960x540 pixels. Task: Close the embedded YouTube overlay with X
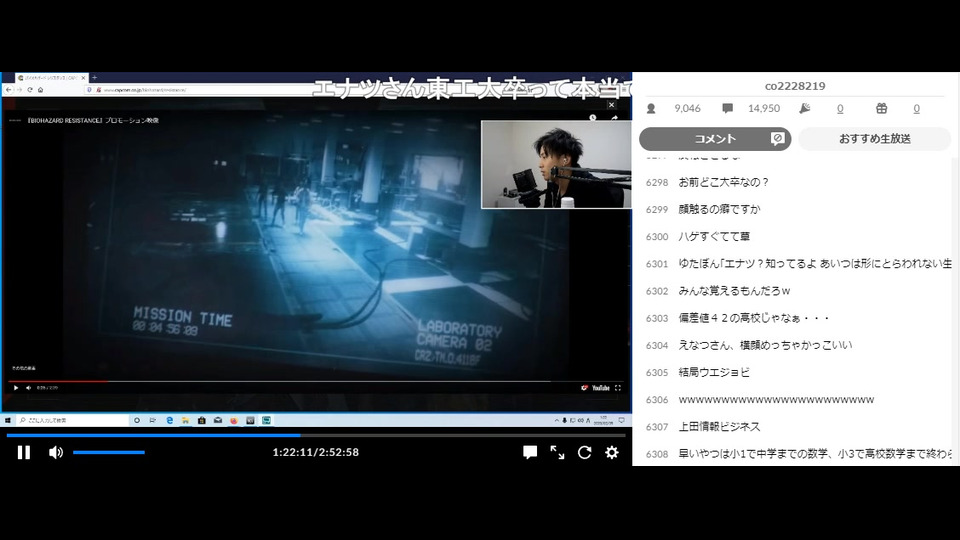tap(611, 105)
